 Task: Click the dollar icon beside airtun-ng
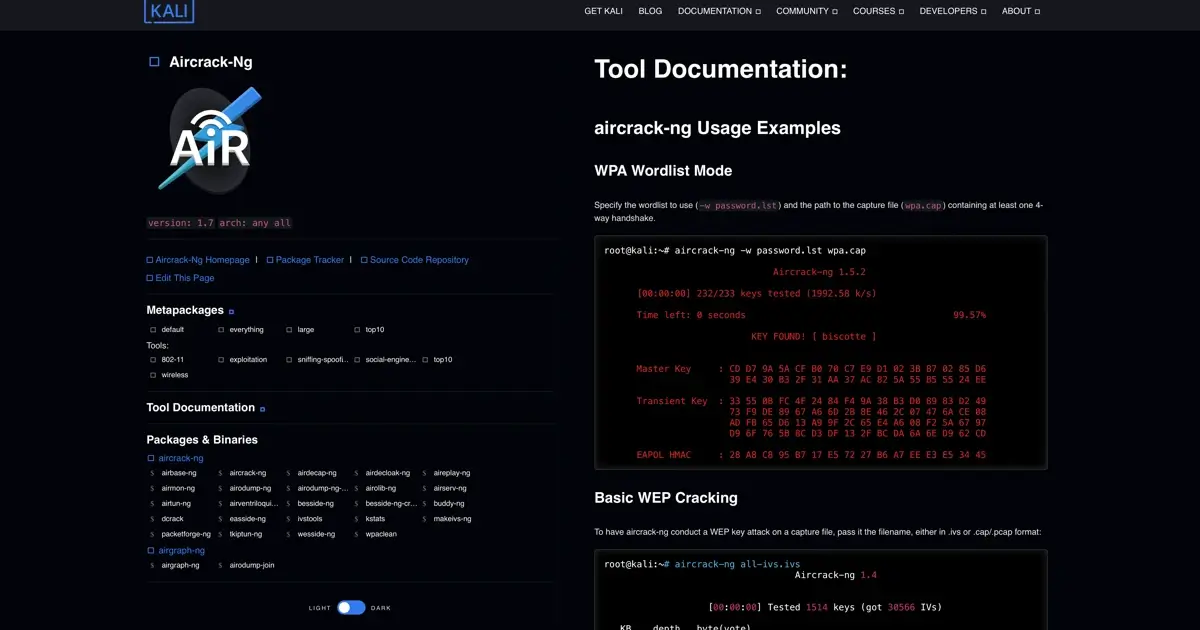click(x=153, y=504)
